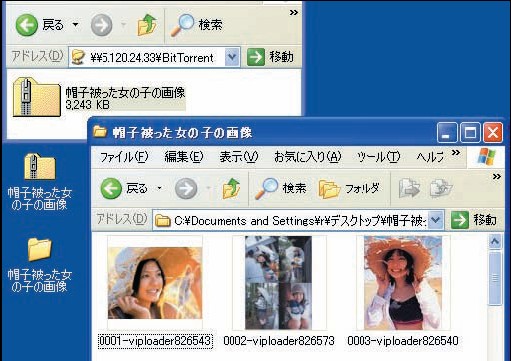Click the green Back arrow in BitTorrent window

[26, 25]
